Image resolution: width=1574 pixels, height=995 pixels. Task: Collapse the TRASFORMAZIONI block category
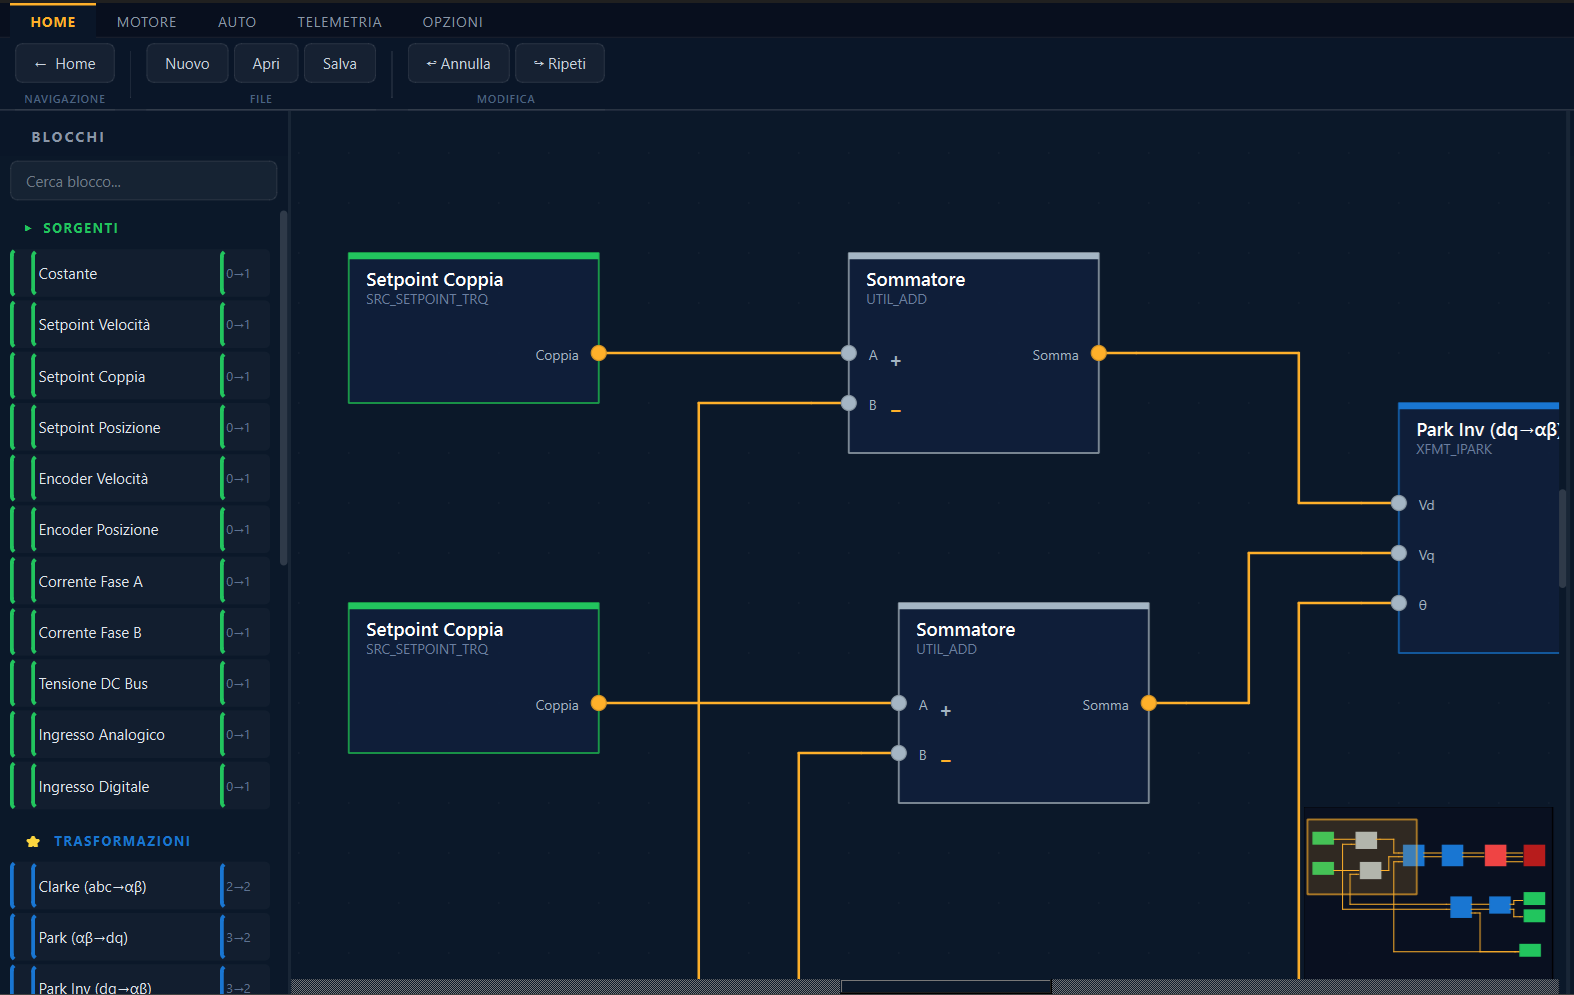point(122,841)
